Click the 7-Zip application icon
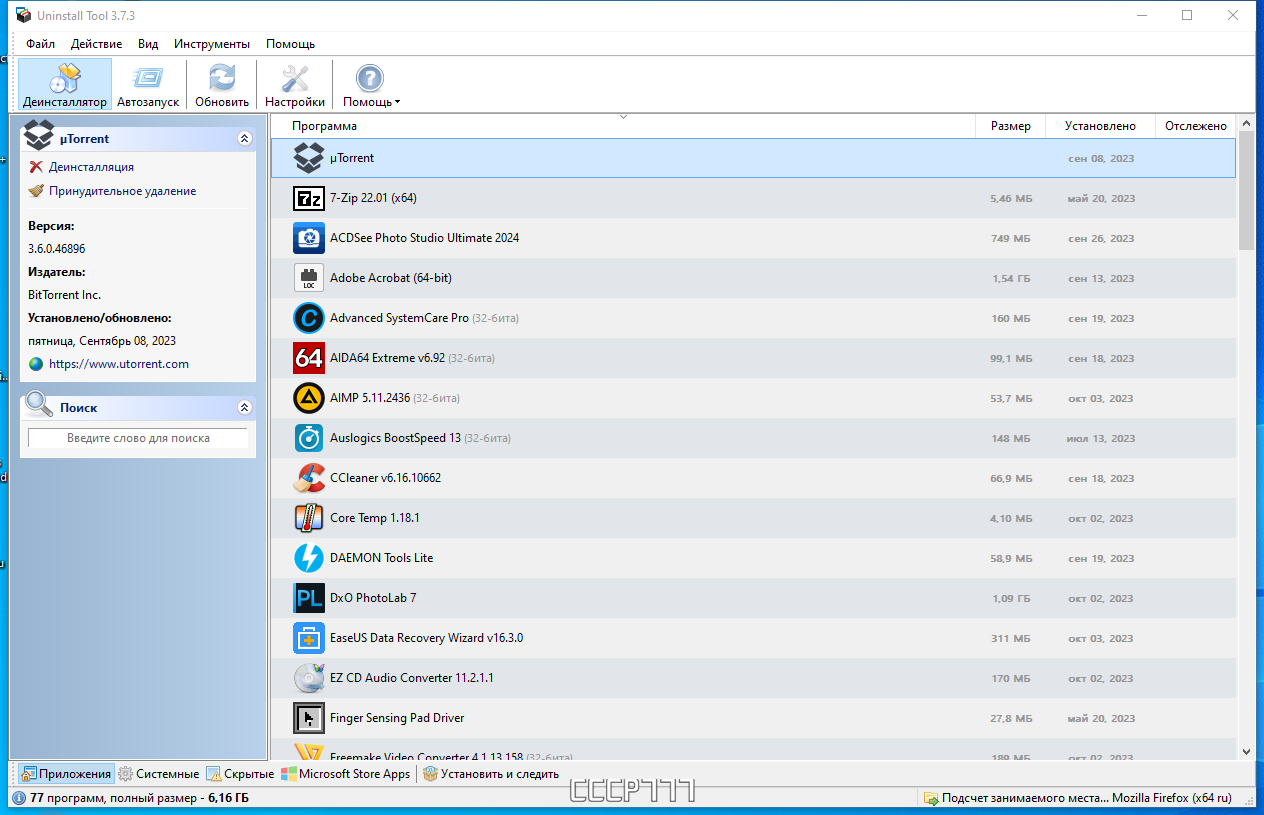This screenshot has height=815, width=1264. [x=308, y=197]
